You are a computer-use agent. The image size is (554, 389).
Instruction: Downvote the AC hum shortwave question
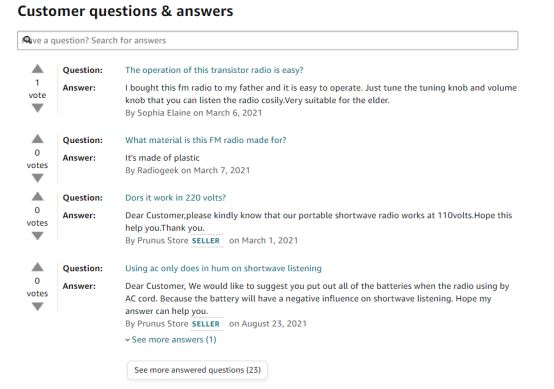click(x=37, y=306)
